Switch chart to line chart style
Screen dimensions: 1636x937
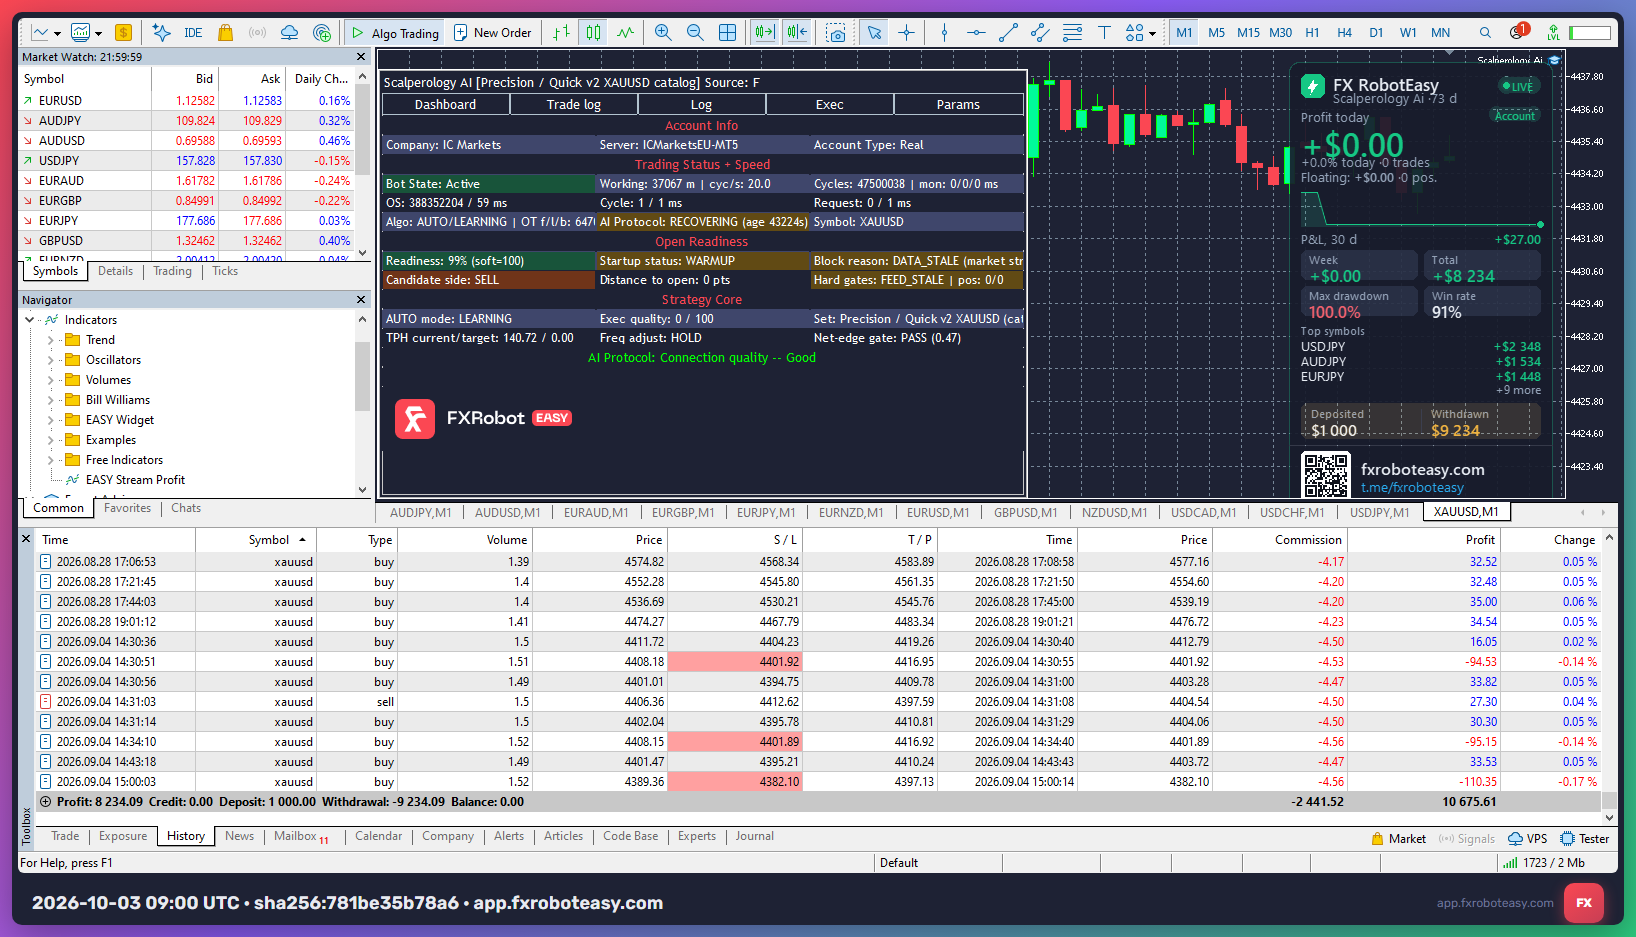coord(626,33)
